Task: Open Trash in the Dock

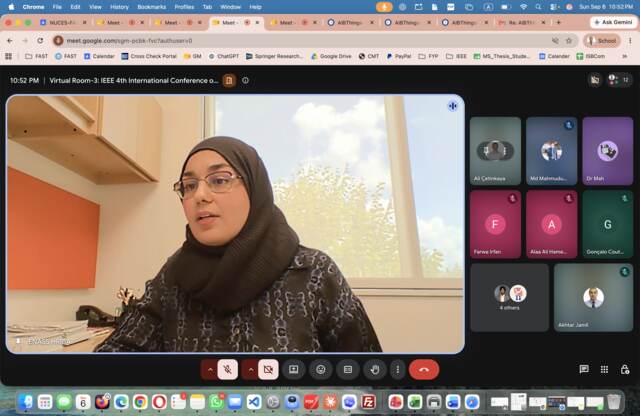Action: pyautogui.click(x=613, y=402)
